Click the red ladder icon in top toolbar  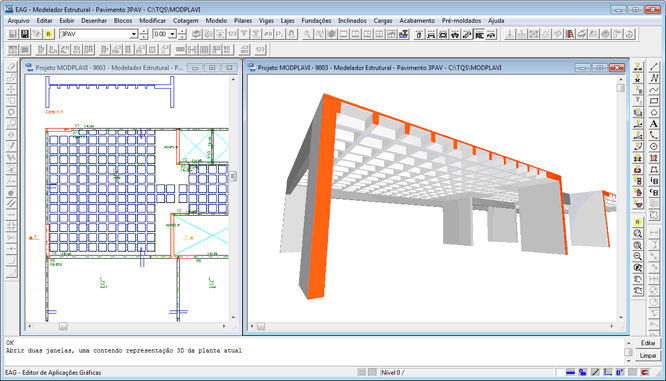pos(570,34)
